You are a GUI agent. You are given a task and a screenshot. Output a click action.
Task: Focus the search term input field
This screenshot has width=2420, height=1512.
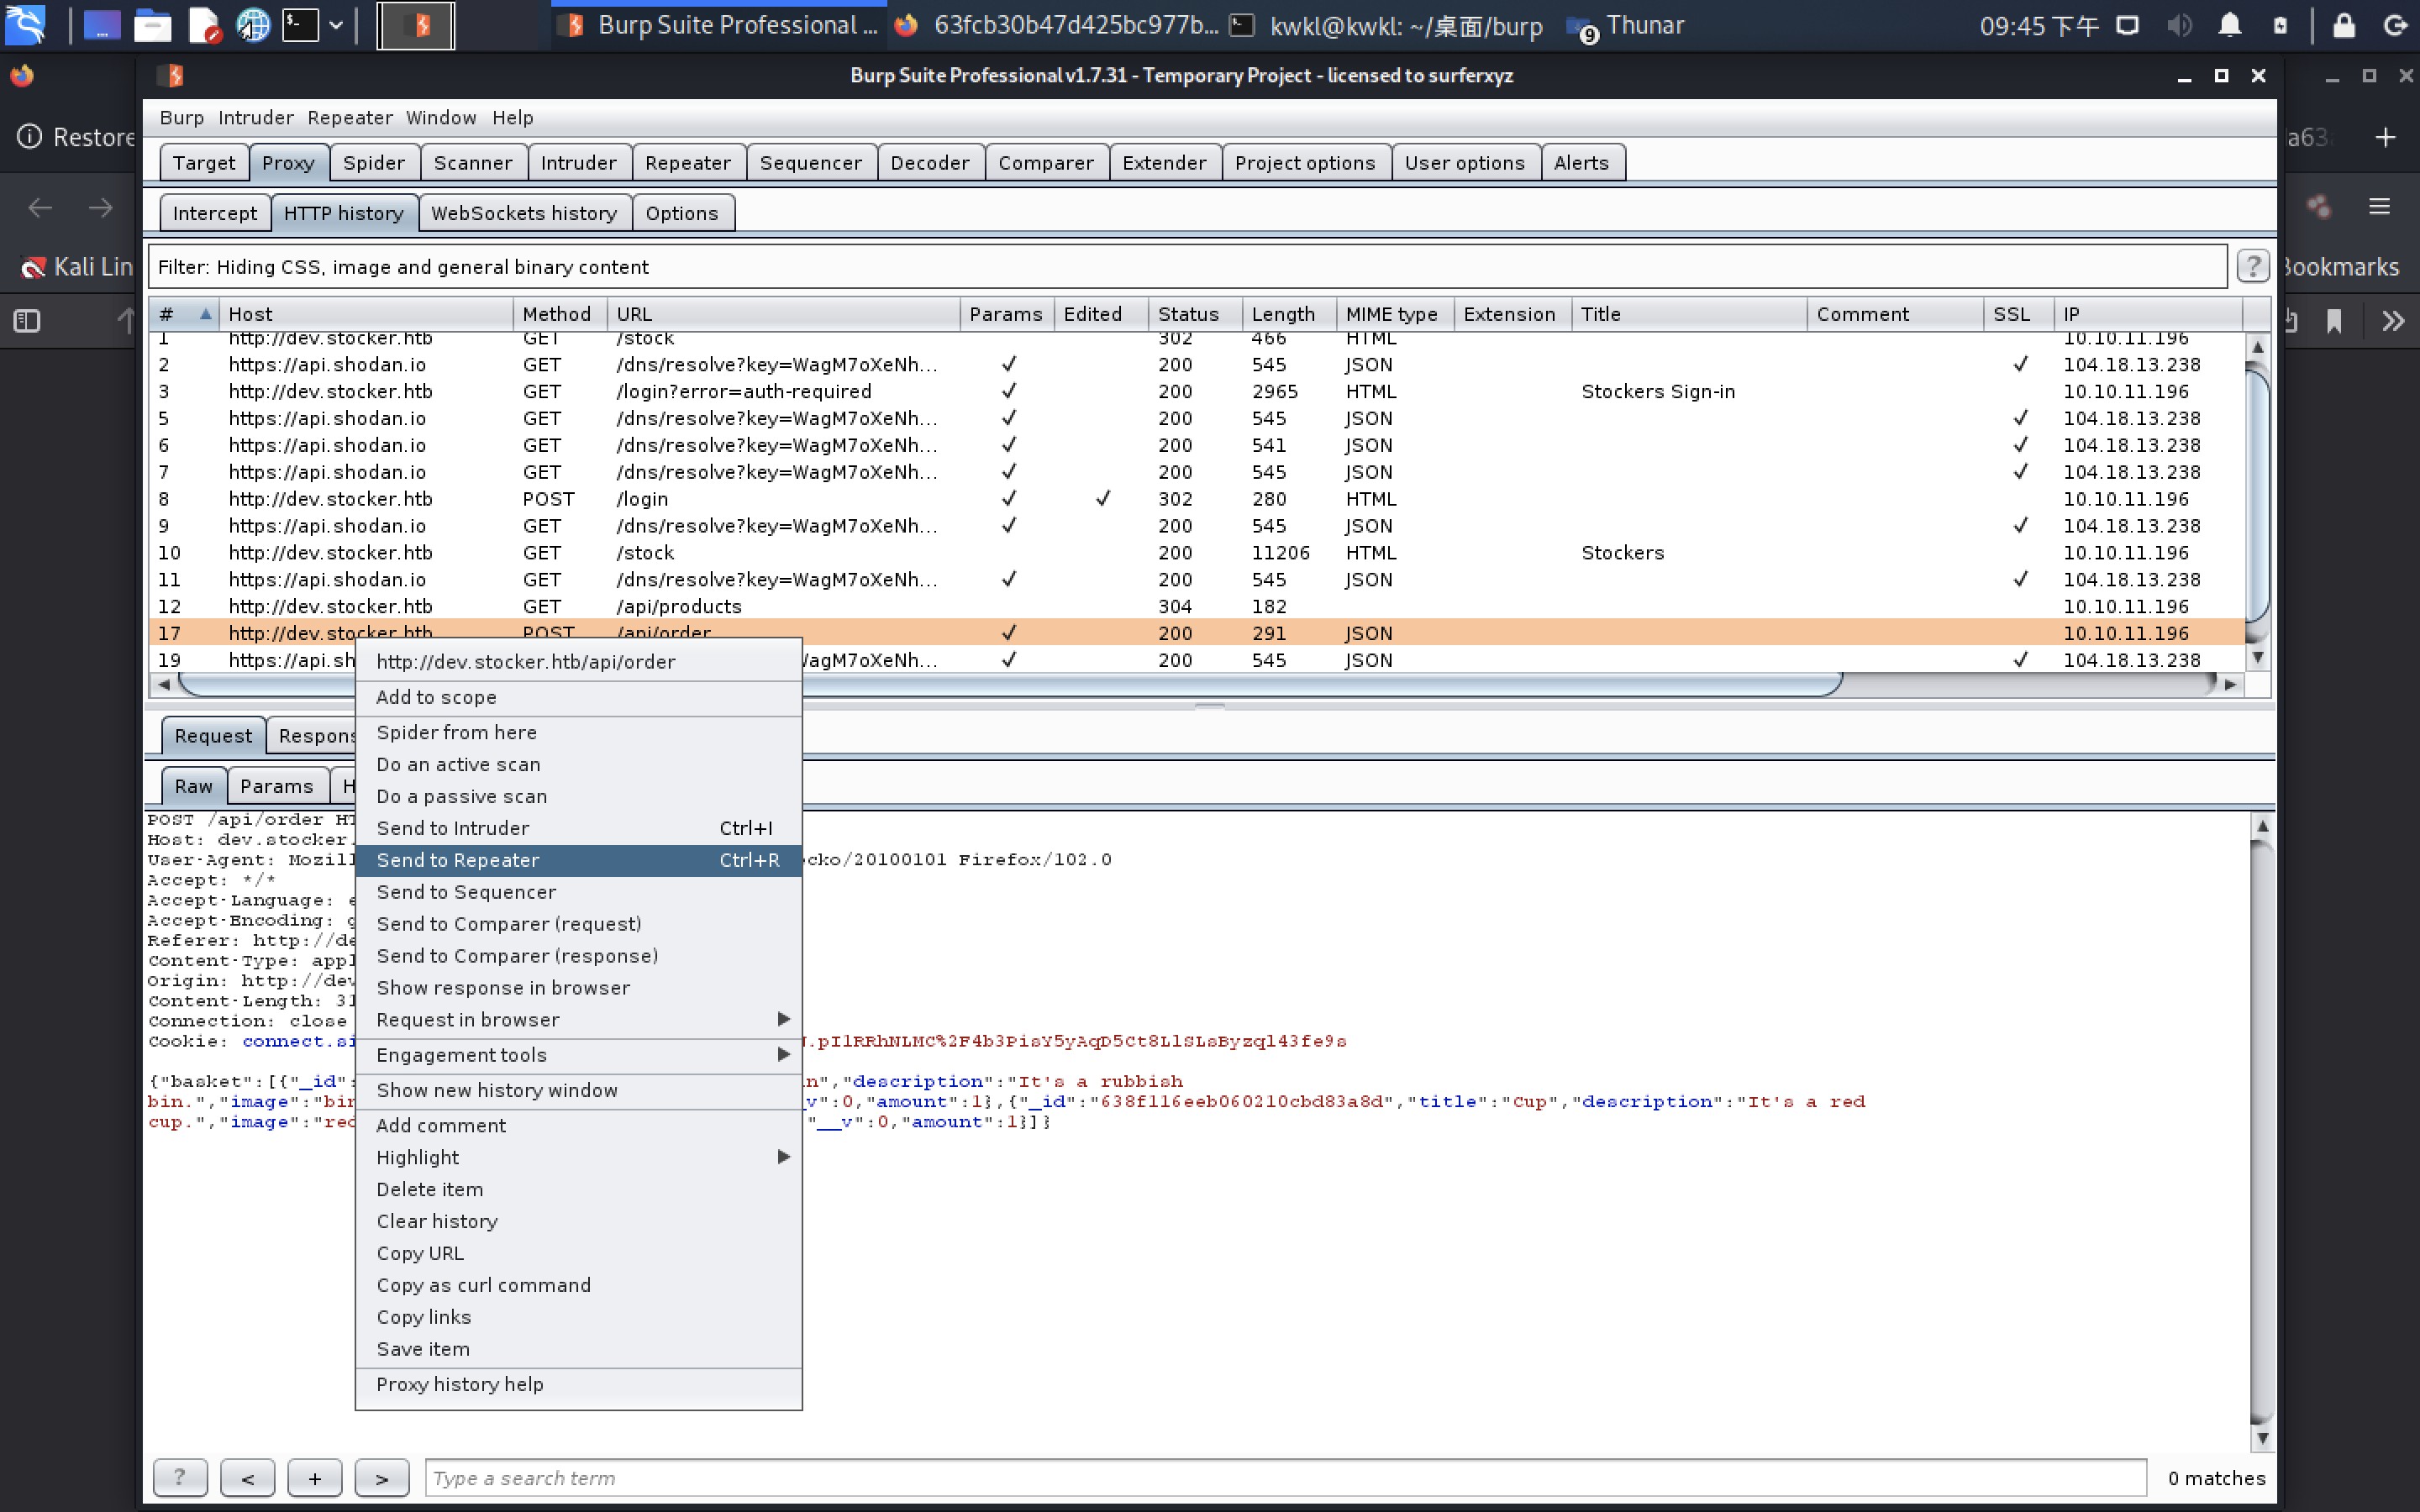pyautogui.click(x=1284, y=1477)
